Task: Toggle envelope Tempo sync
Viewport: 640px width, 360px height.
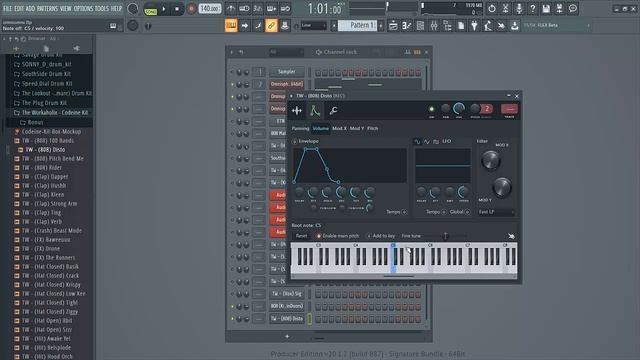Action: [x=404, y=212]
